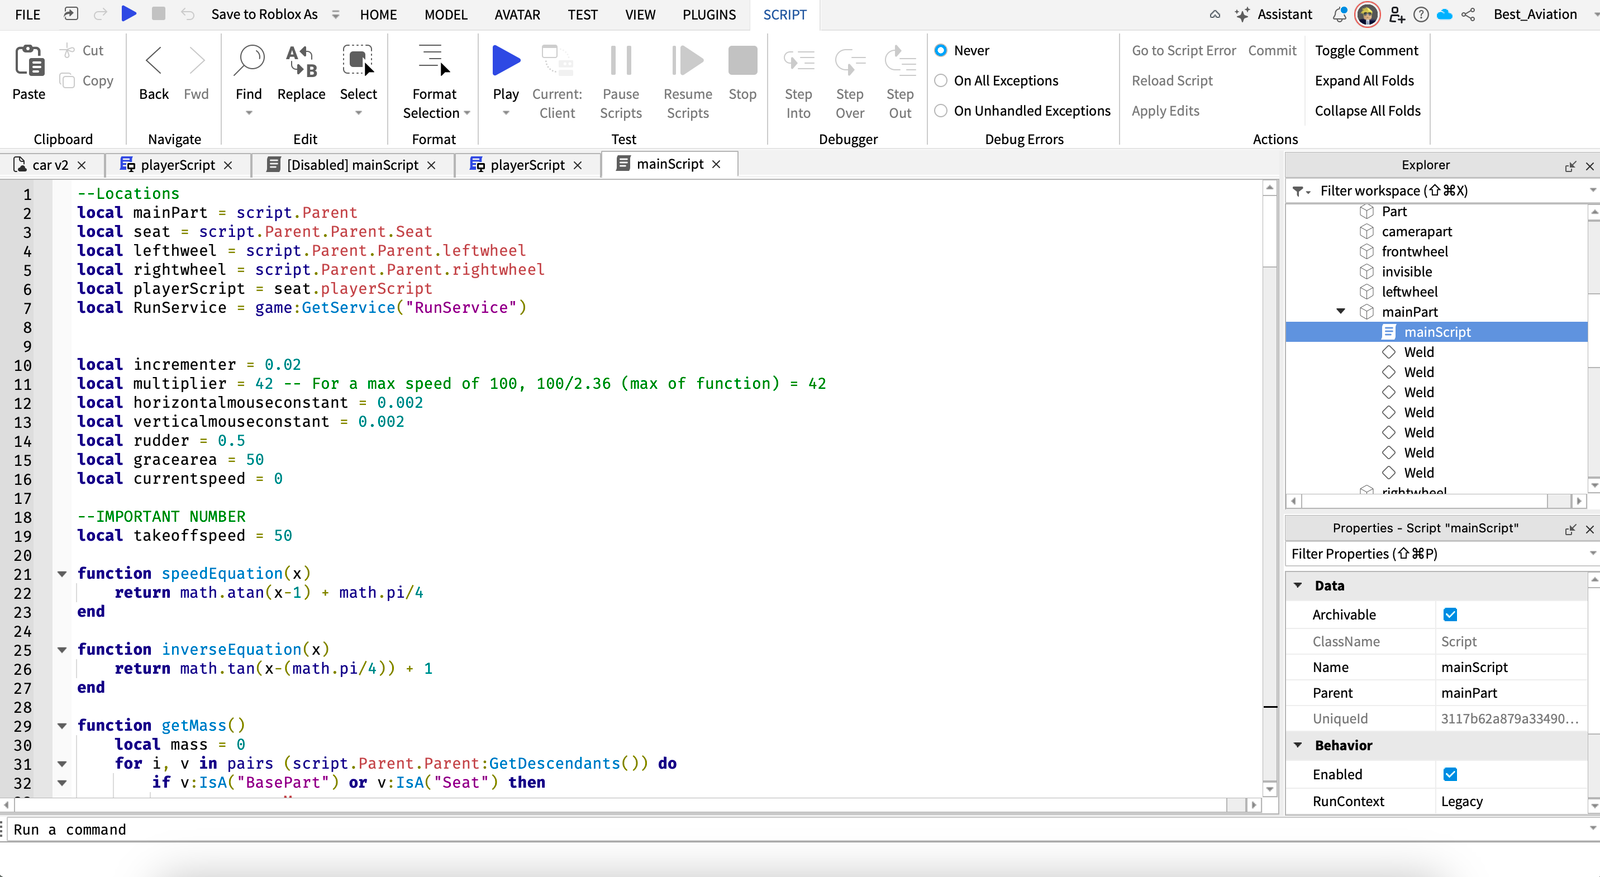The width and height of the screenshot is (1600, 877).
Task: Undock the Explorer panel
Action: [x=1570, y=166]
